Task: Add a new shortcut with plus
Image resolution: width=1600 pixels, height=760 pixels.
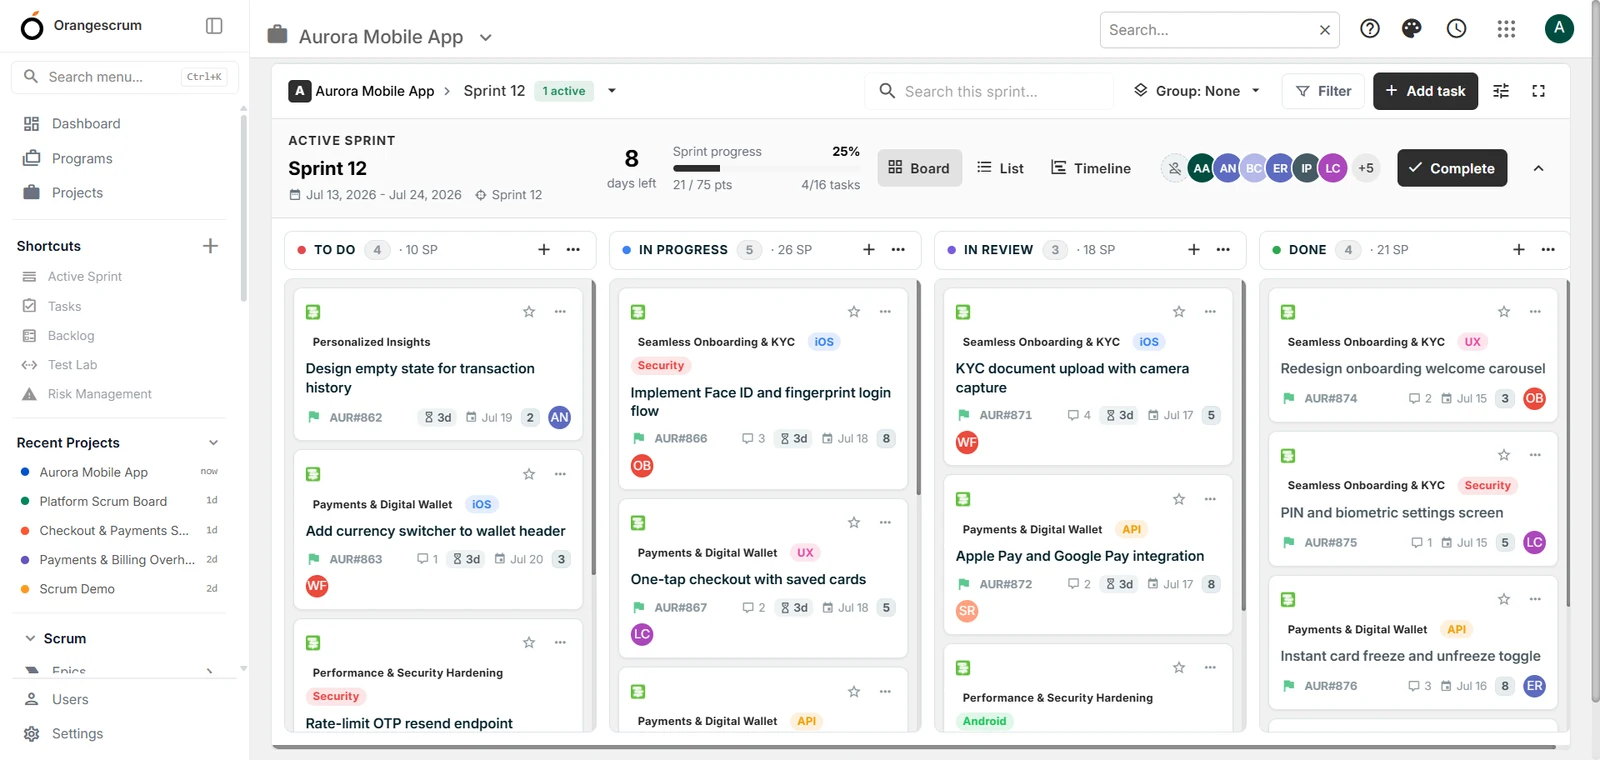Action: point(210,246)
